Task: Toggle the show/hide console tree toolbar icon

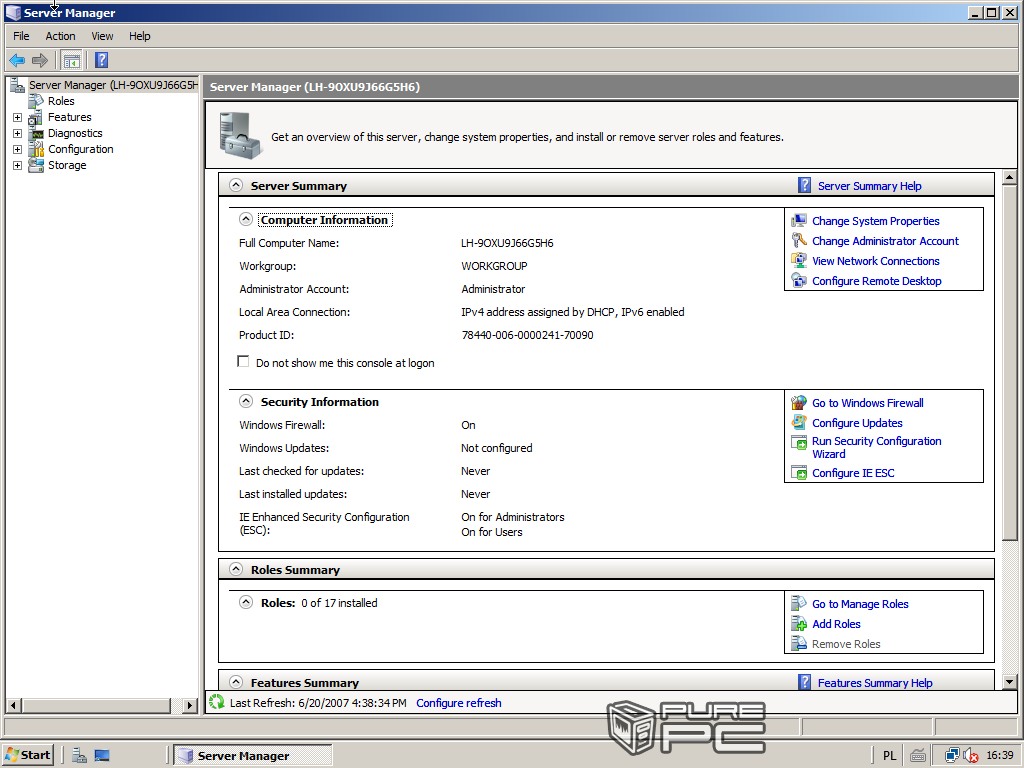Action: pyautogui.click(x=71, y=61)
